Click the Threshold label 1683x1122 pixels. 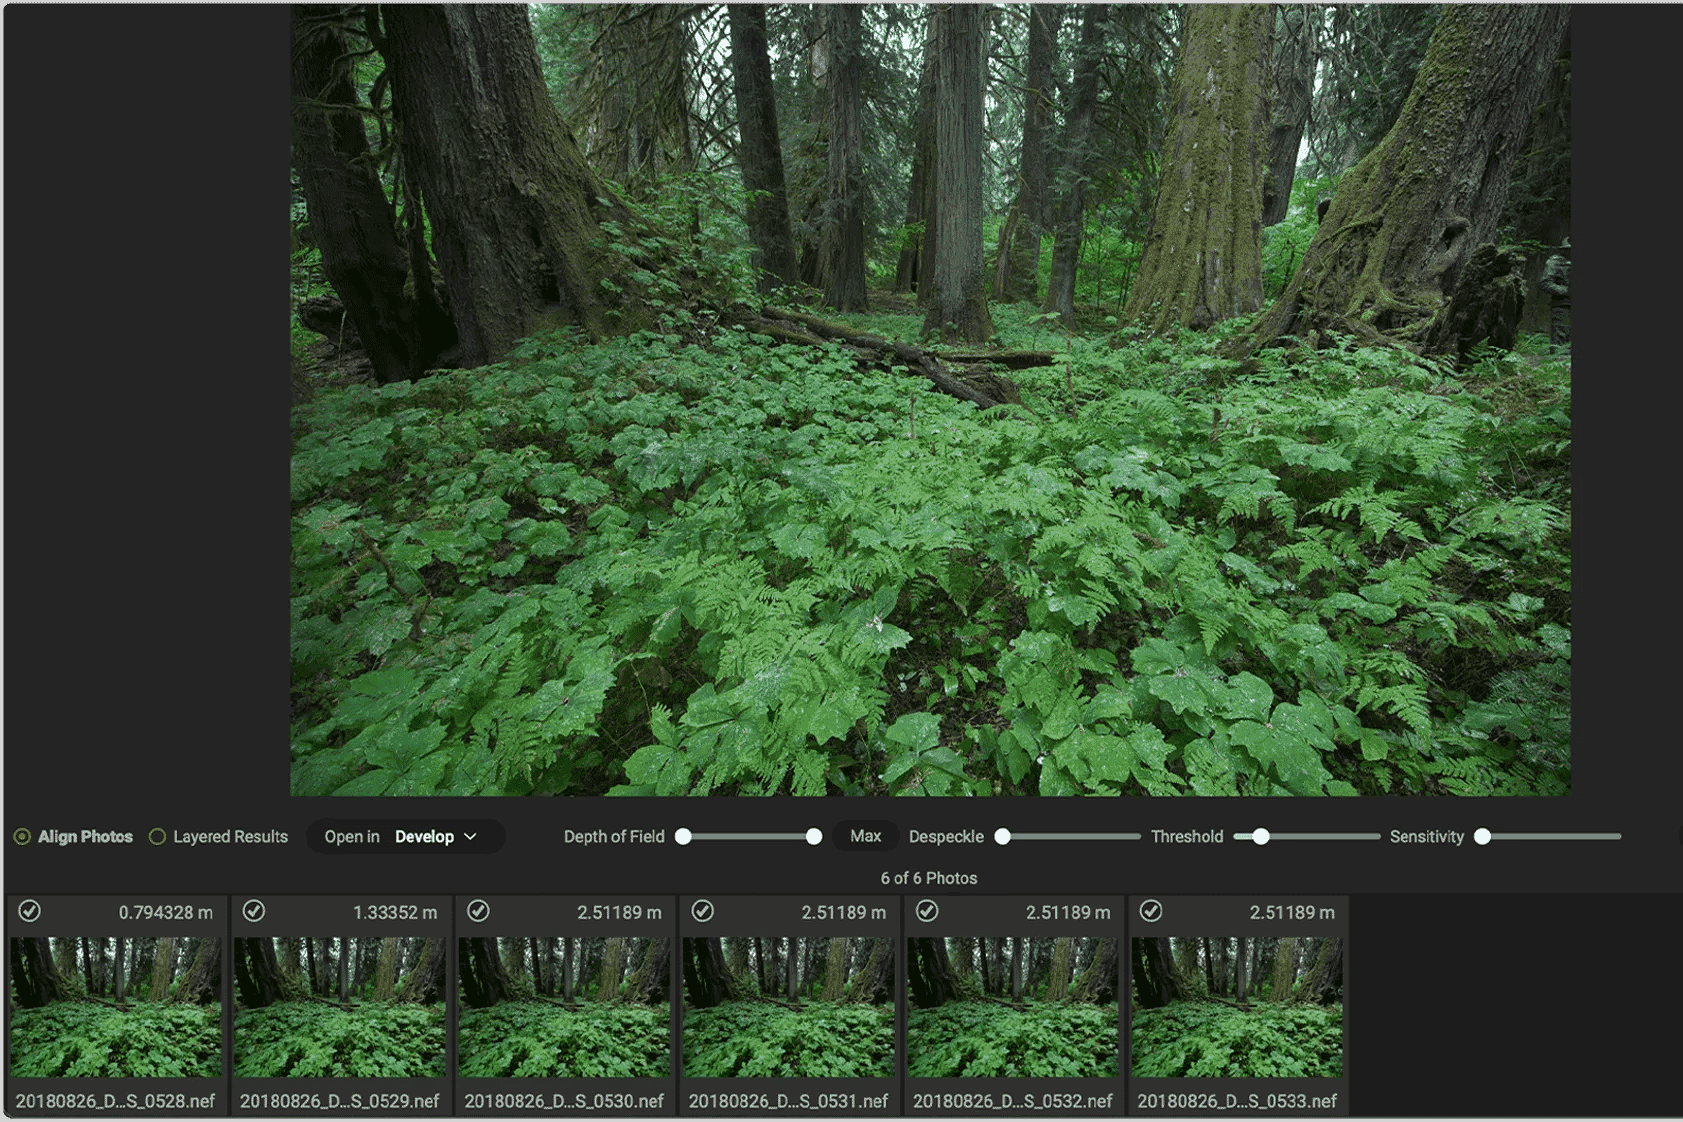pos(1187,837)
